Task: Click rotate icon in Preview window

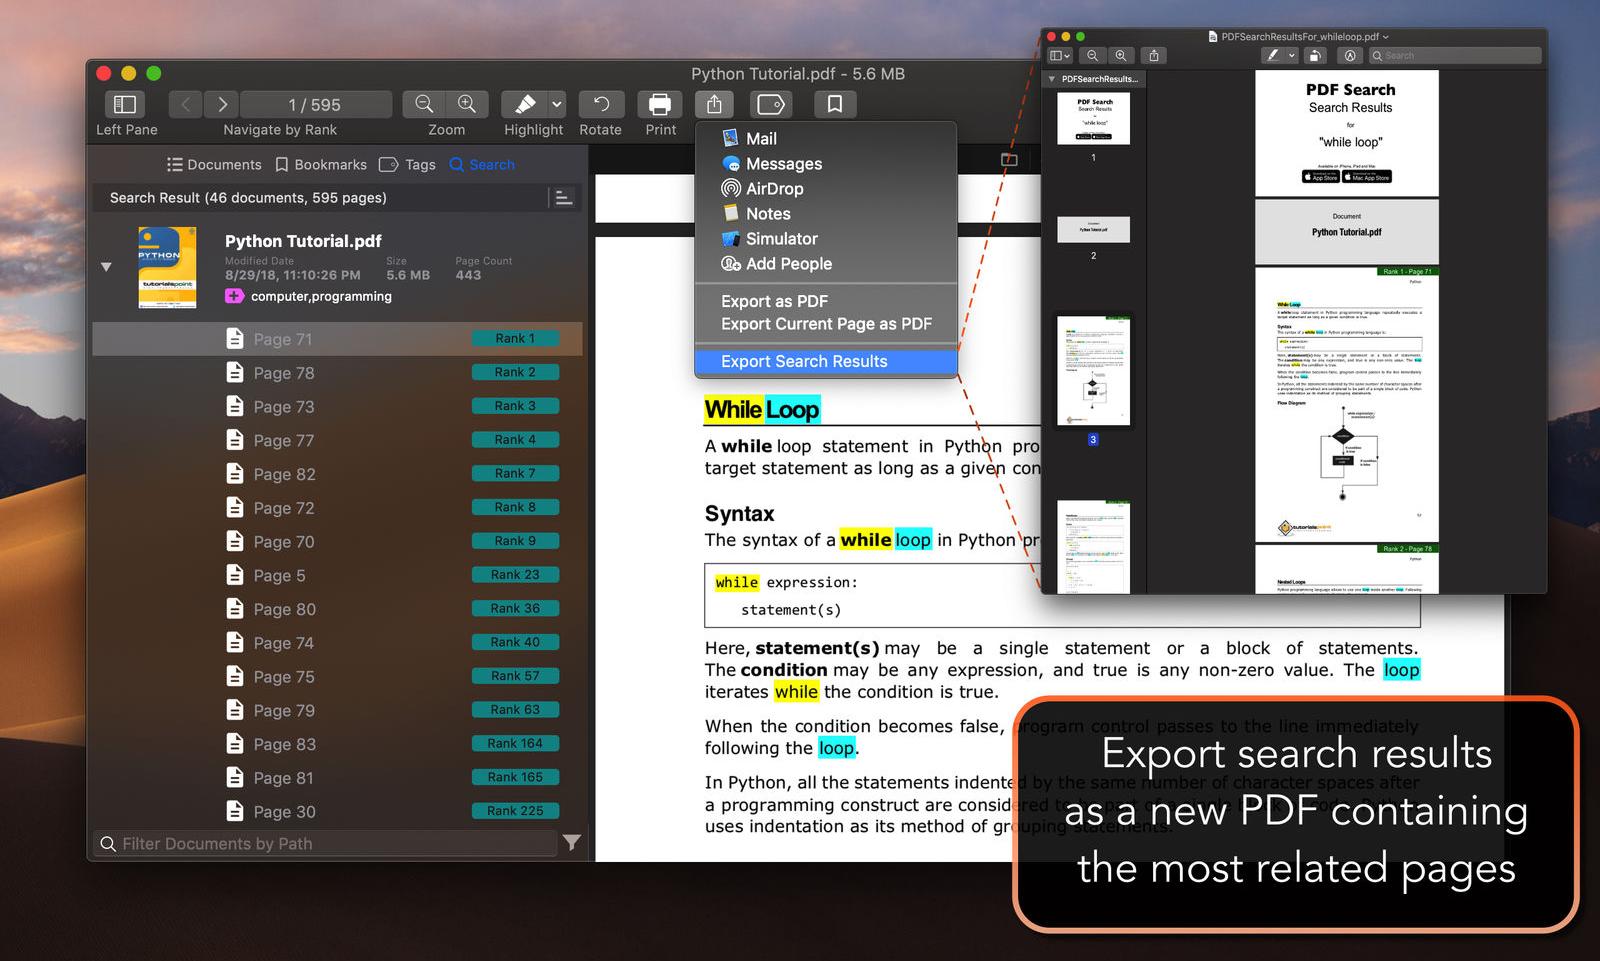Action: click(1316, 56)
